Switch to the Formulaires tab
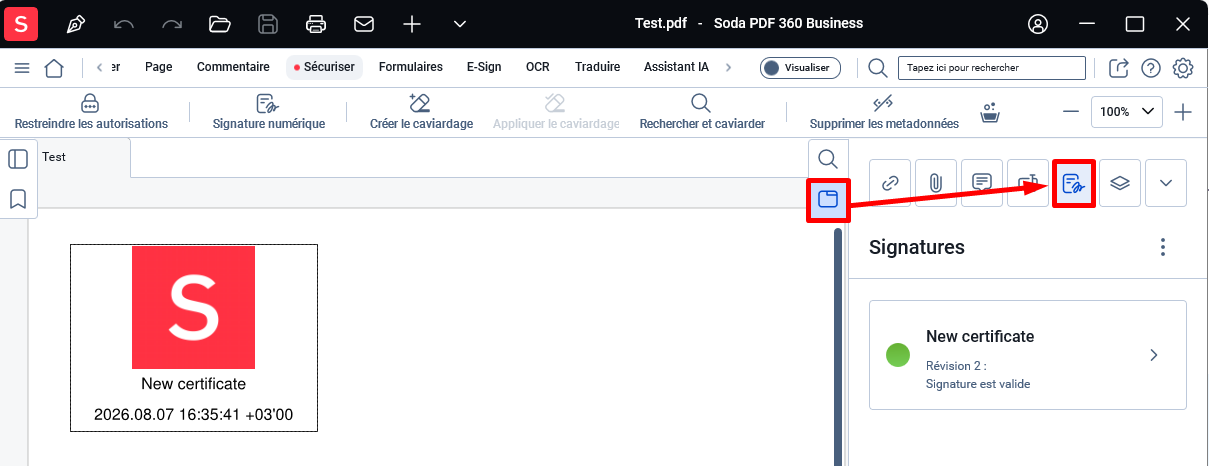The image size is (1209, 466). click(x=411, y=67)
